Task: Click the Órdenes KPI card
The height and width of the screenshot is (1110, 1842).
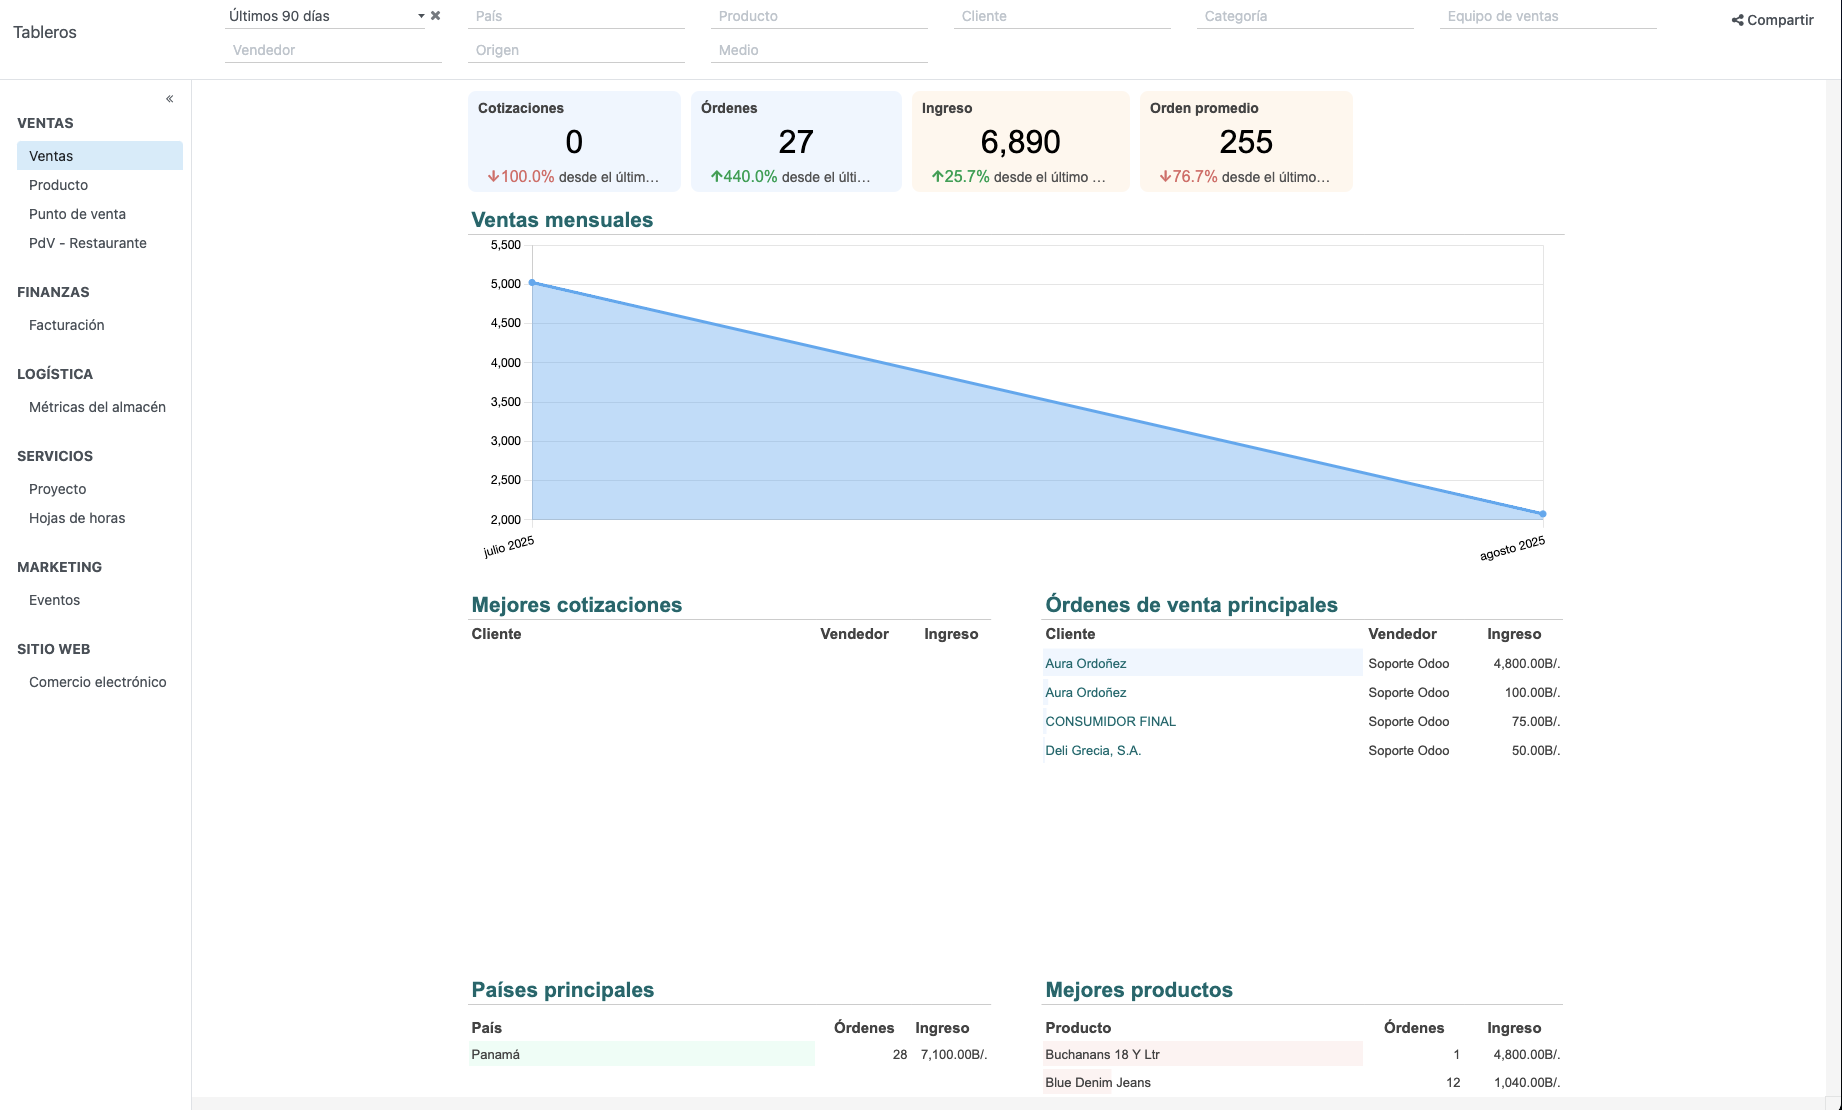Action: pos(795,142)
